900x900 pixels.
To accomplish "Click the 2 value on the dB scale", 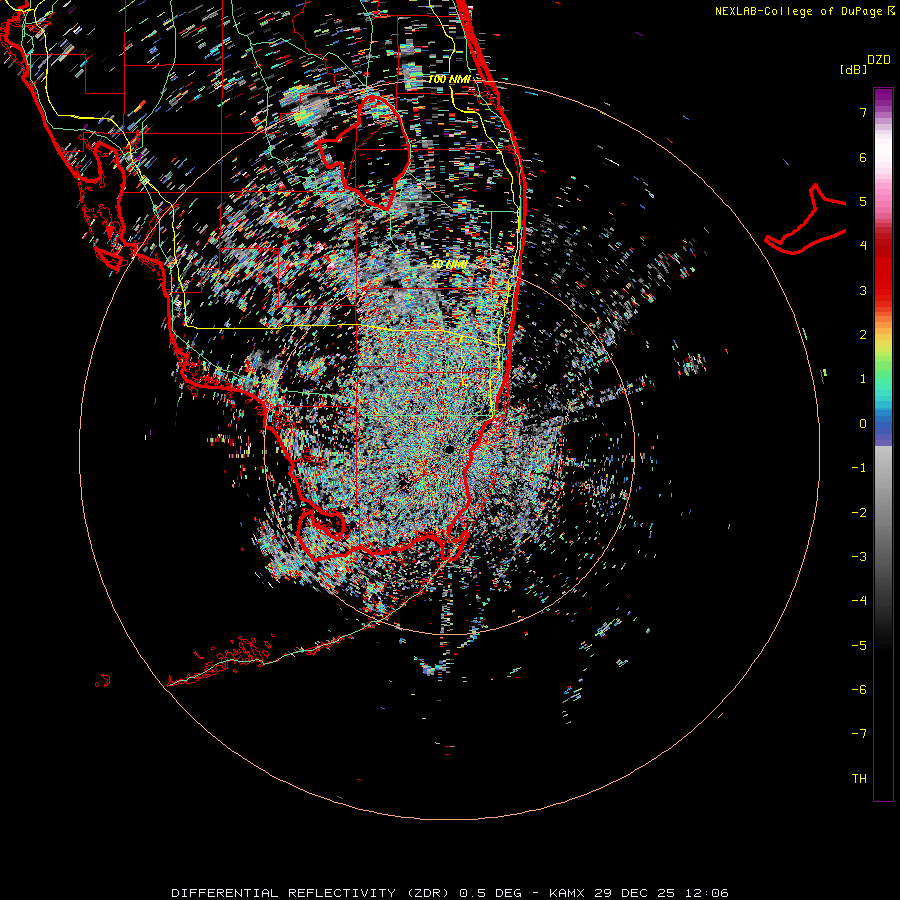I will pos(863,335).
